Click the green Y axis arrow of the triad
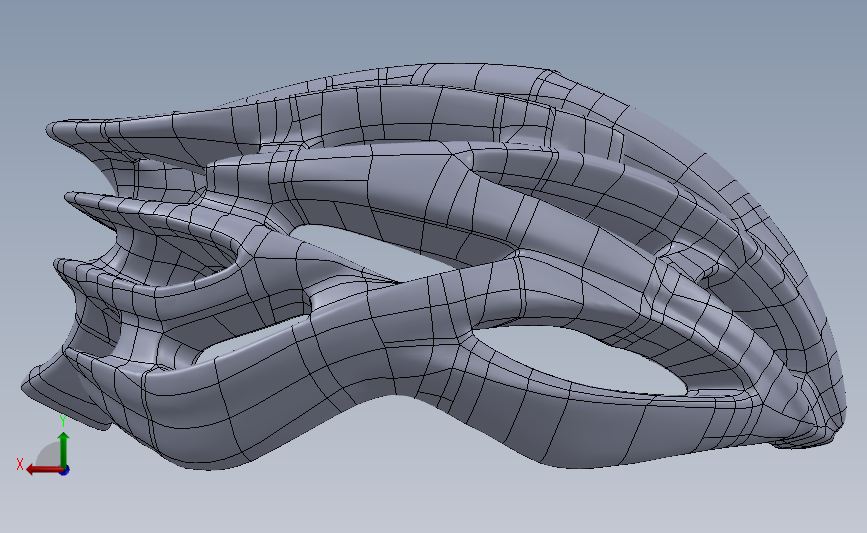The width and height of the screenshot is (867, 533). [x=63, y=449]
